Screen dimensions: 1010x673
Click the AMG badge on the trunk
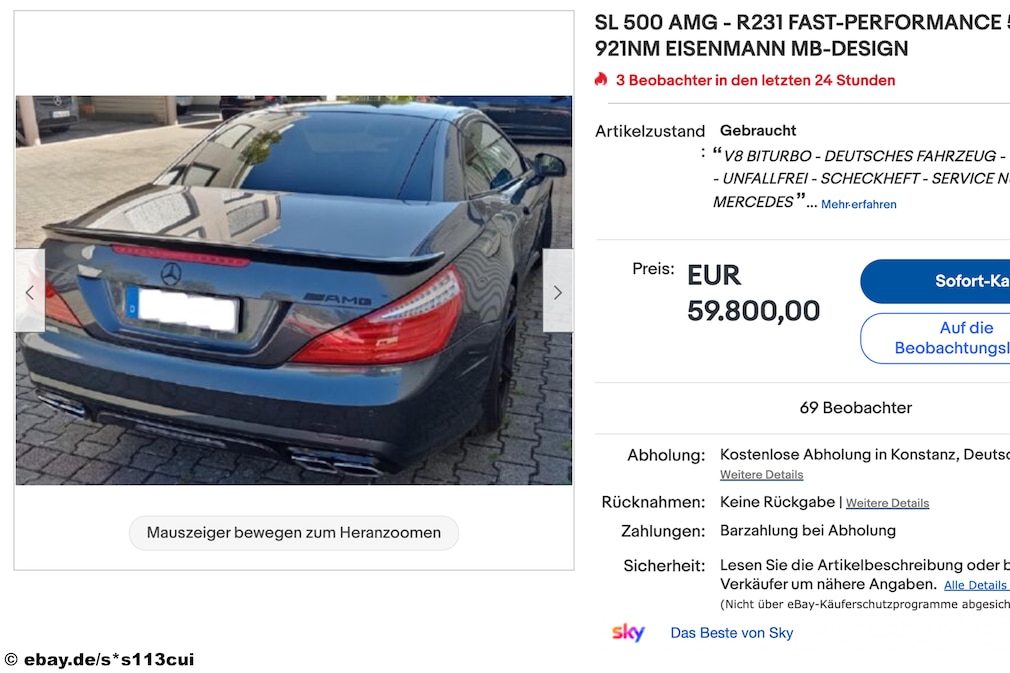click(339, 299)
